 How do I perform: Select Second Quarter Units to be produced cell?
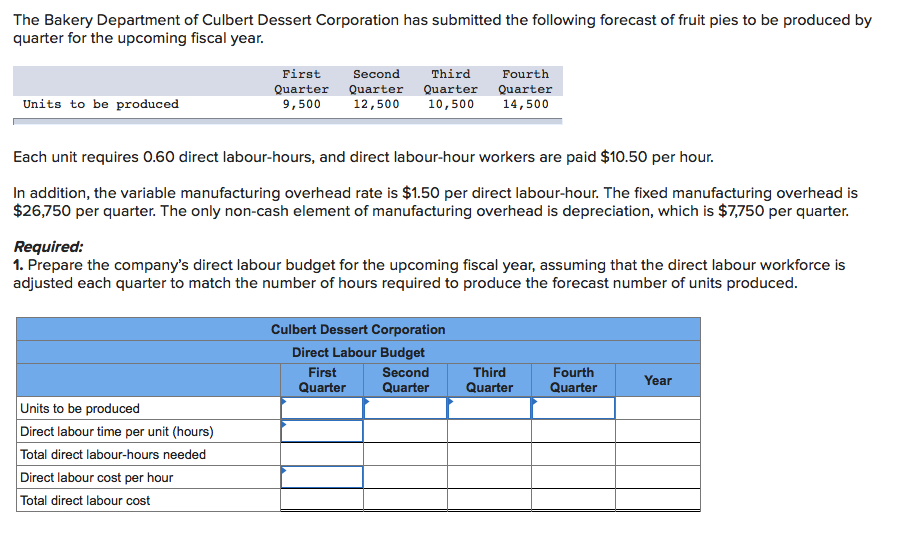(x=405, y=408)
